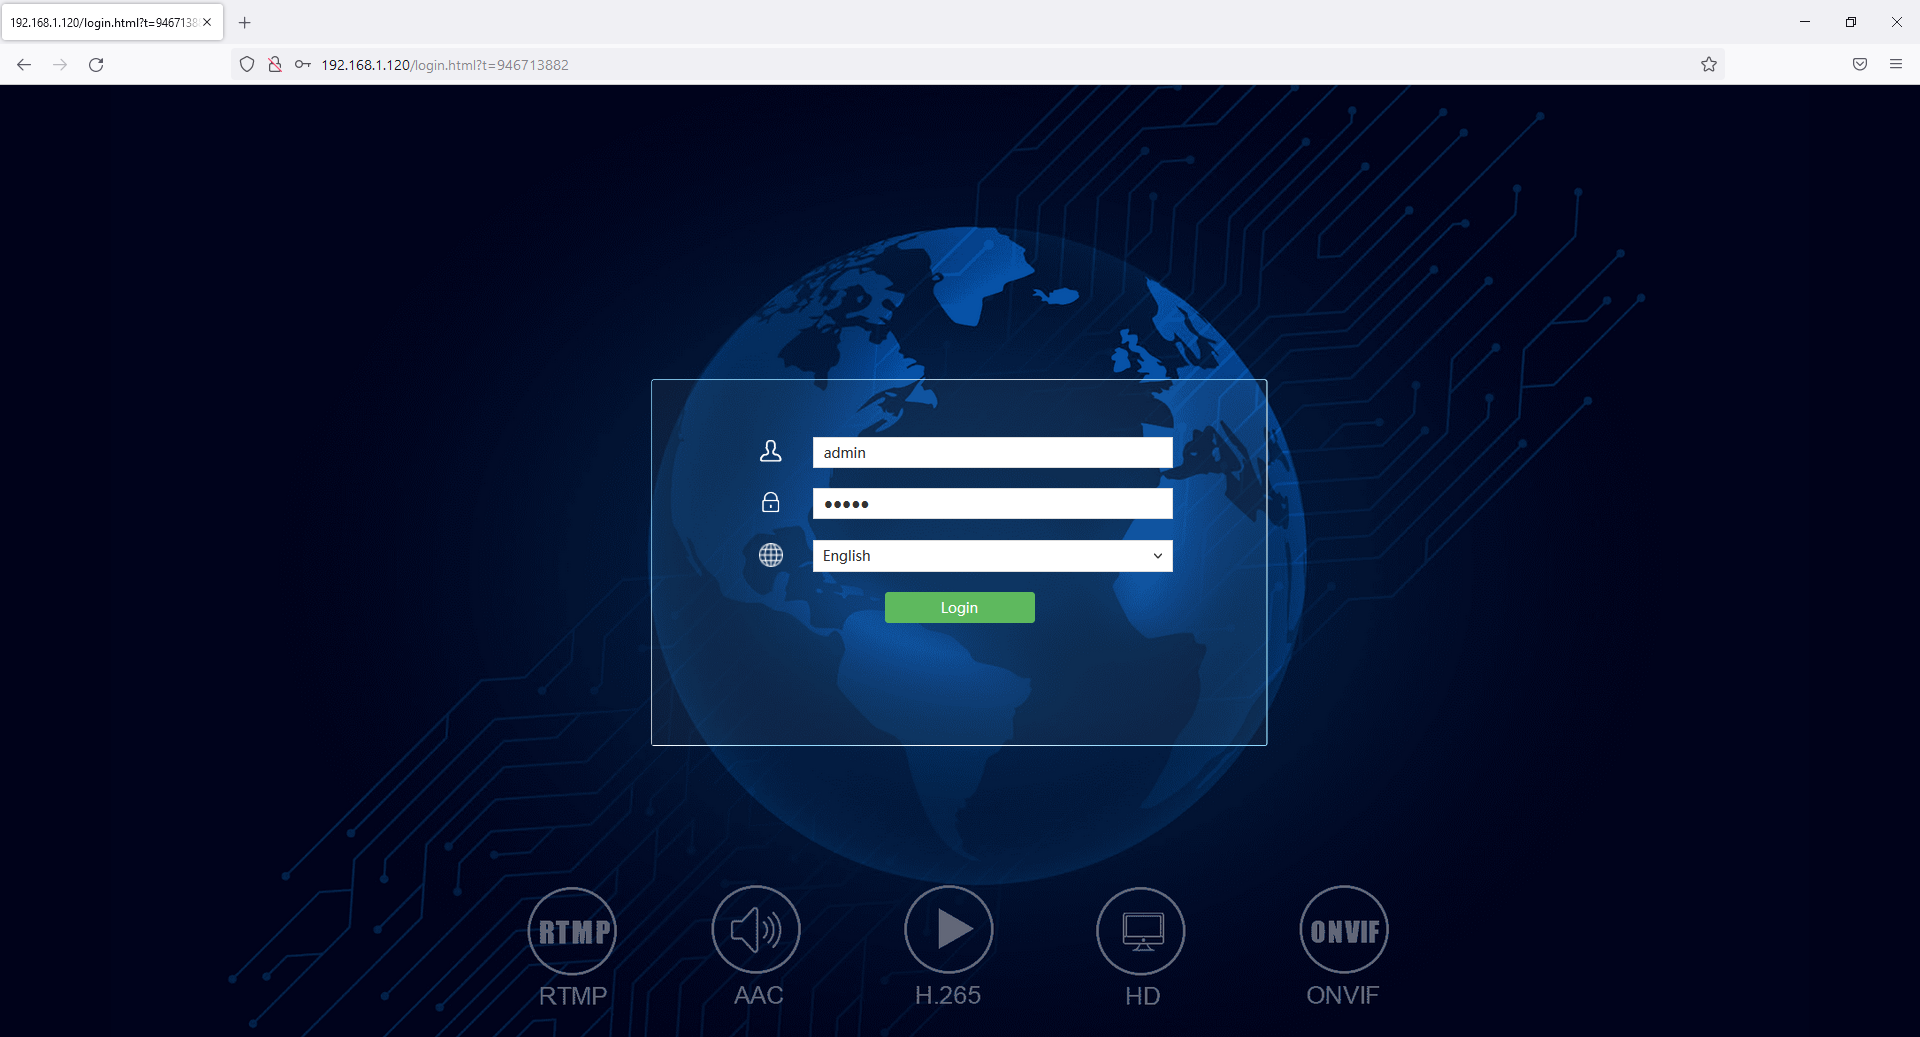Reload the page with refresh button
Viewport: 1920px width, 1037px height.
96,65
